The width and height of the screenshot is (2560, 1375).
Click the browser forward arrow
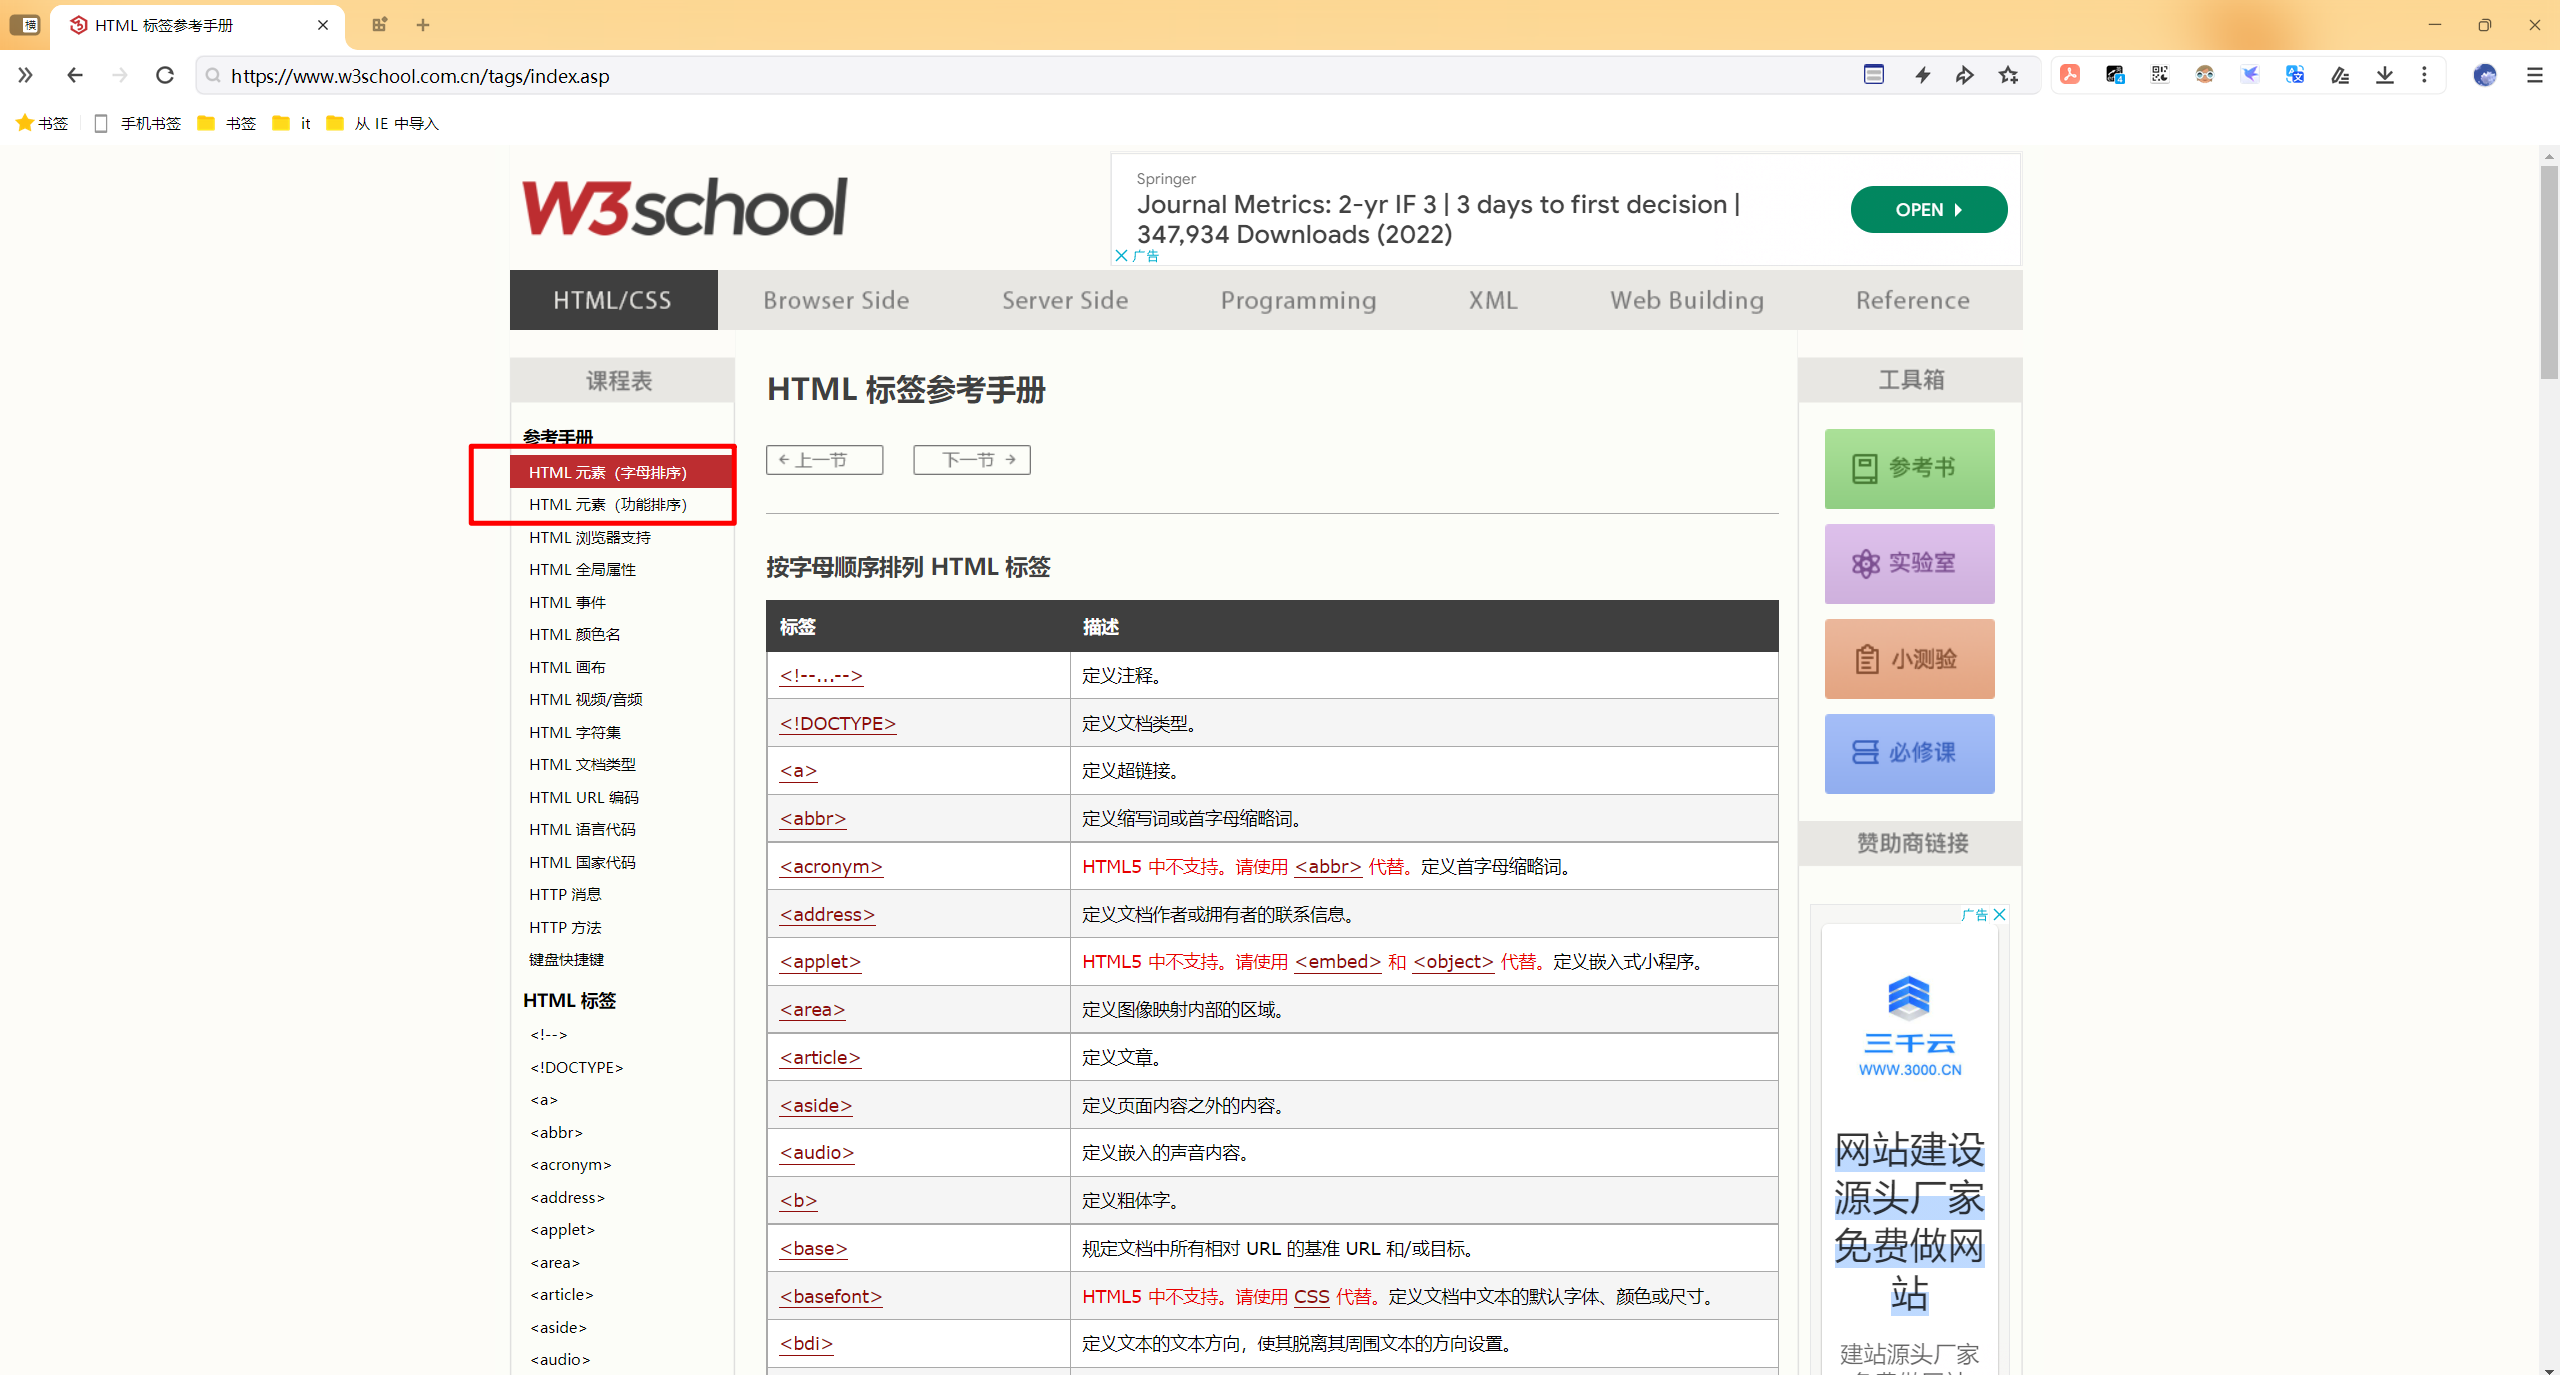(x=120, y=75)
